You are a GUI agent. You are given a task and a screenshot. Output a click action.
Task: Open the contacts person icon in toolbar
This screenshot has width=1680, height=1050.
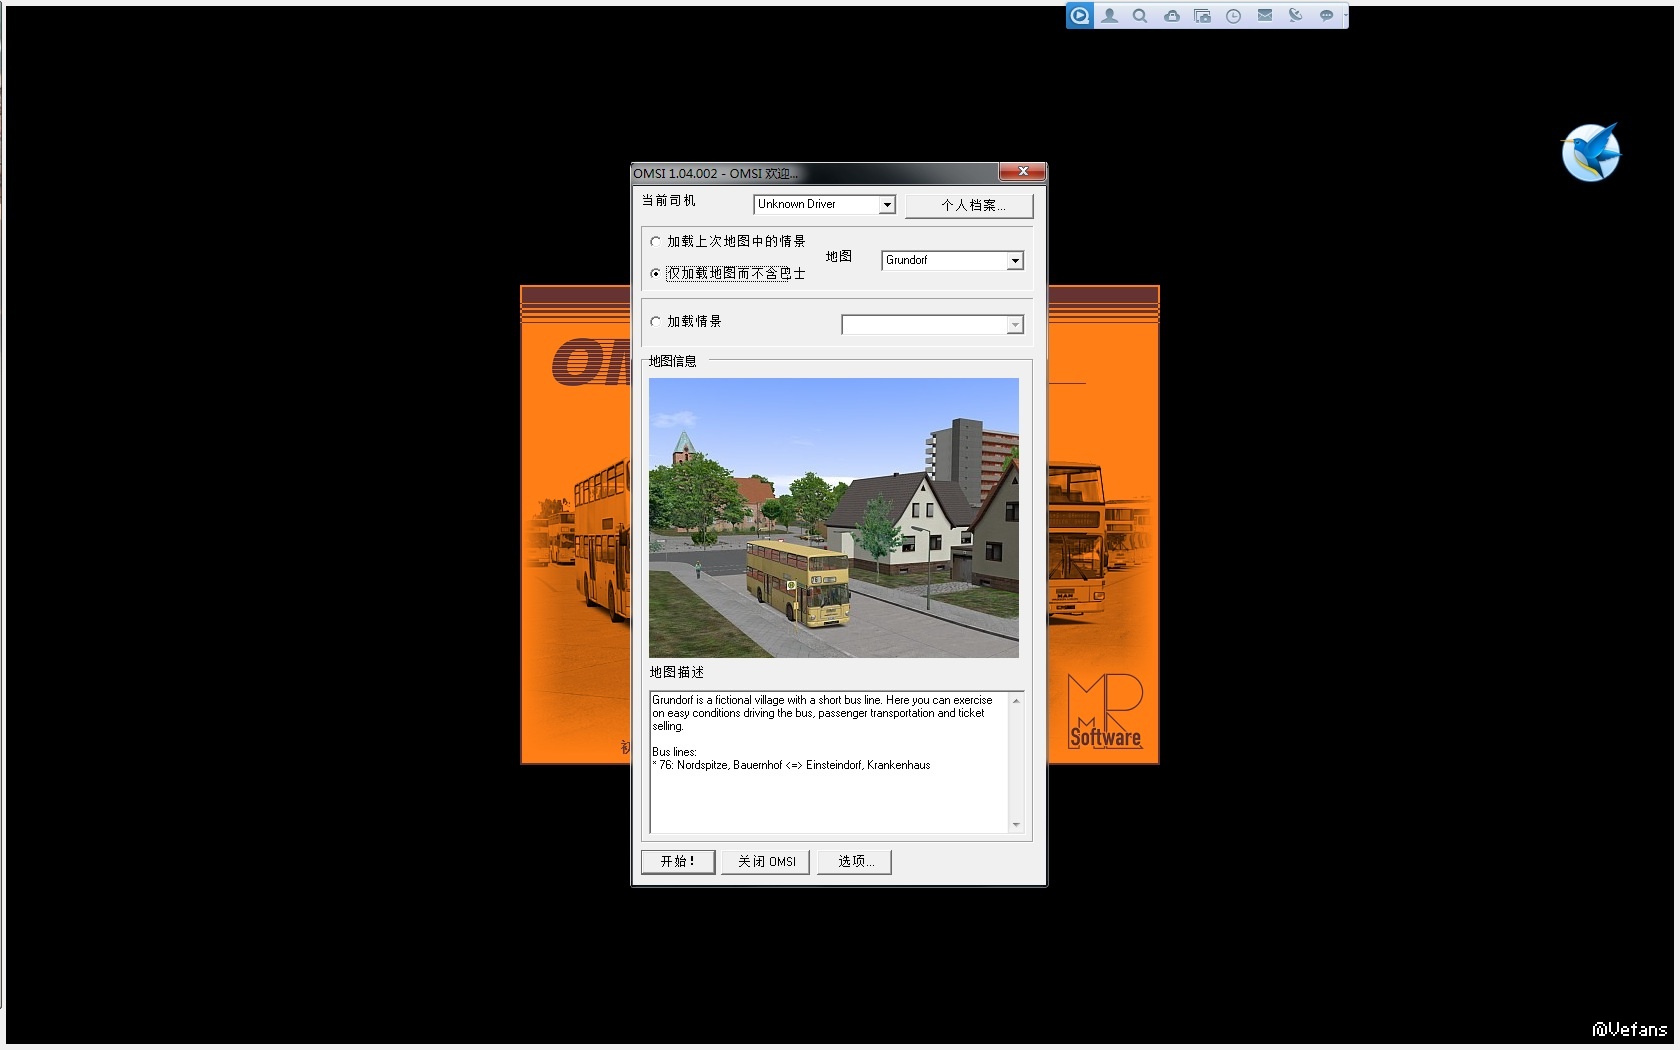point(1110,16)
